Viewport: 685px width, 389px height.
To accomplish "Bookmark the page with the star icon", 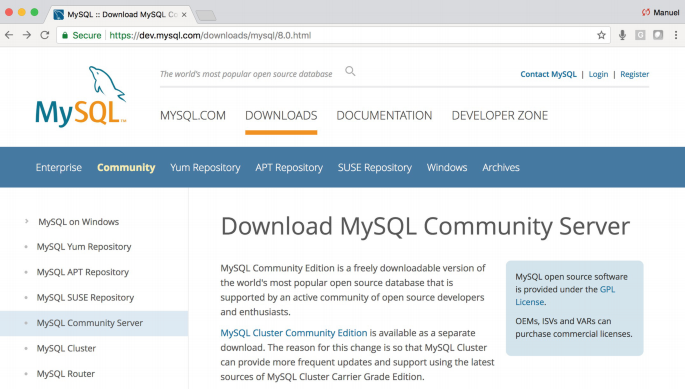I will 602,35.
